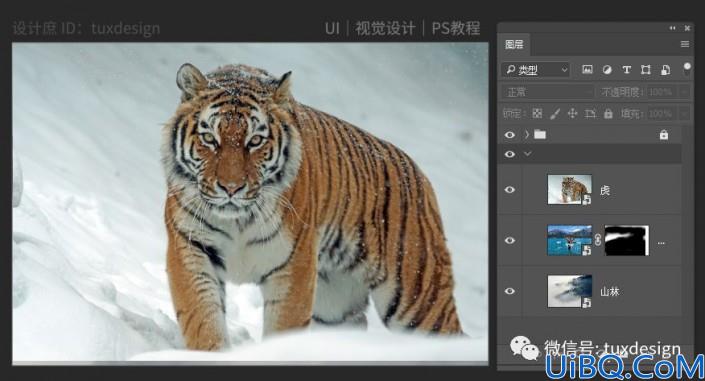Hide the 虎 layer

[x=510, y=190]
